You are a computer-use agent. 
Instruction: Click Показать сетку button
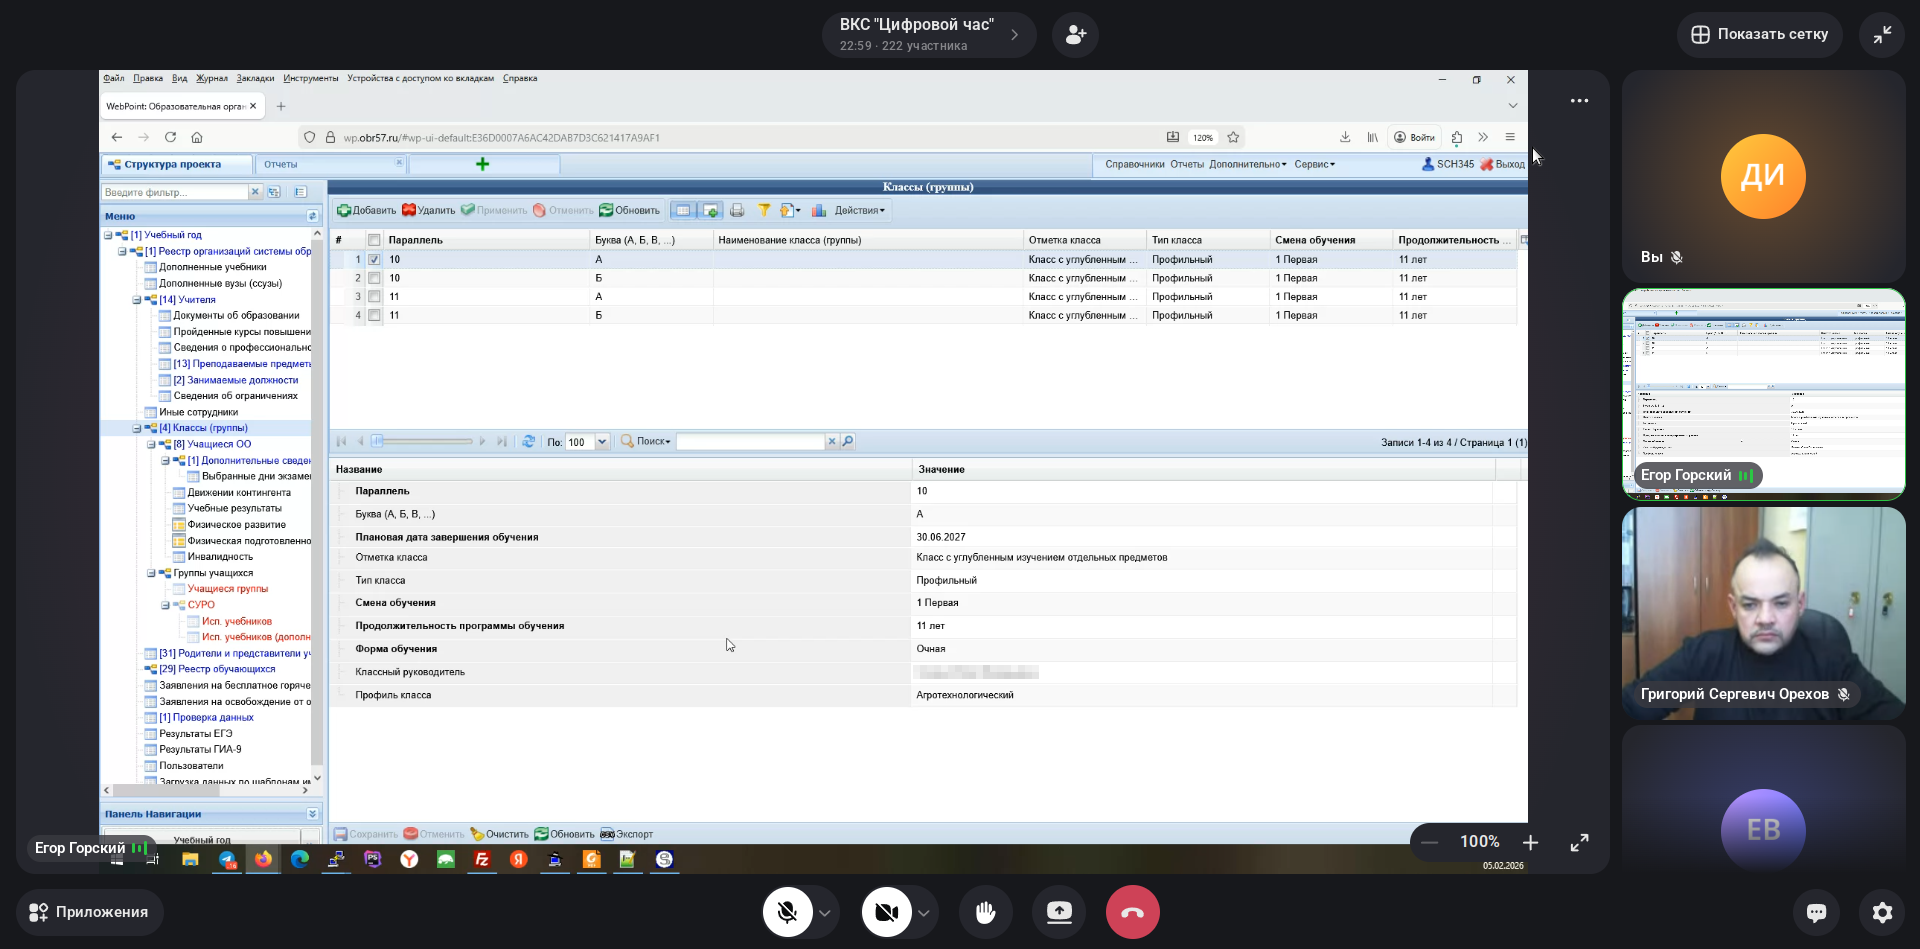coord(1759,35)
